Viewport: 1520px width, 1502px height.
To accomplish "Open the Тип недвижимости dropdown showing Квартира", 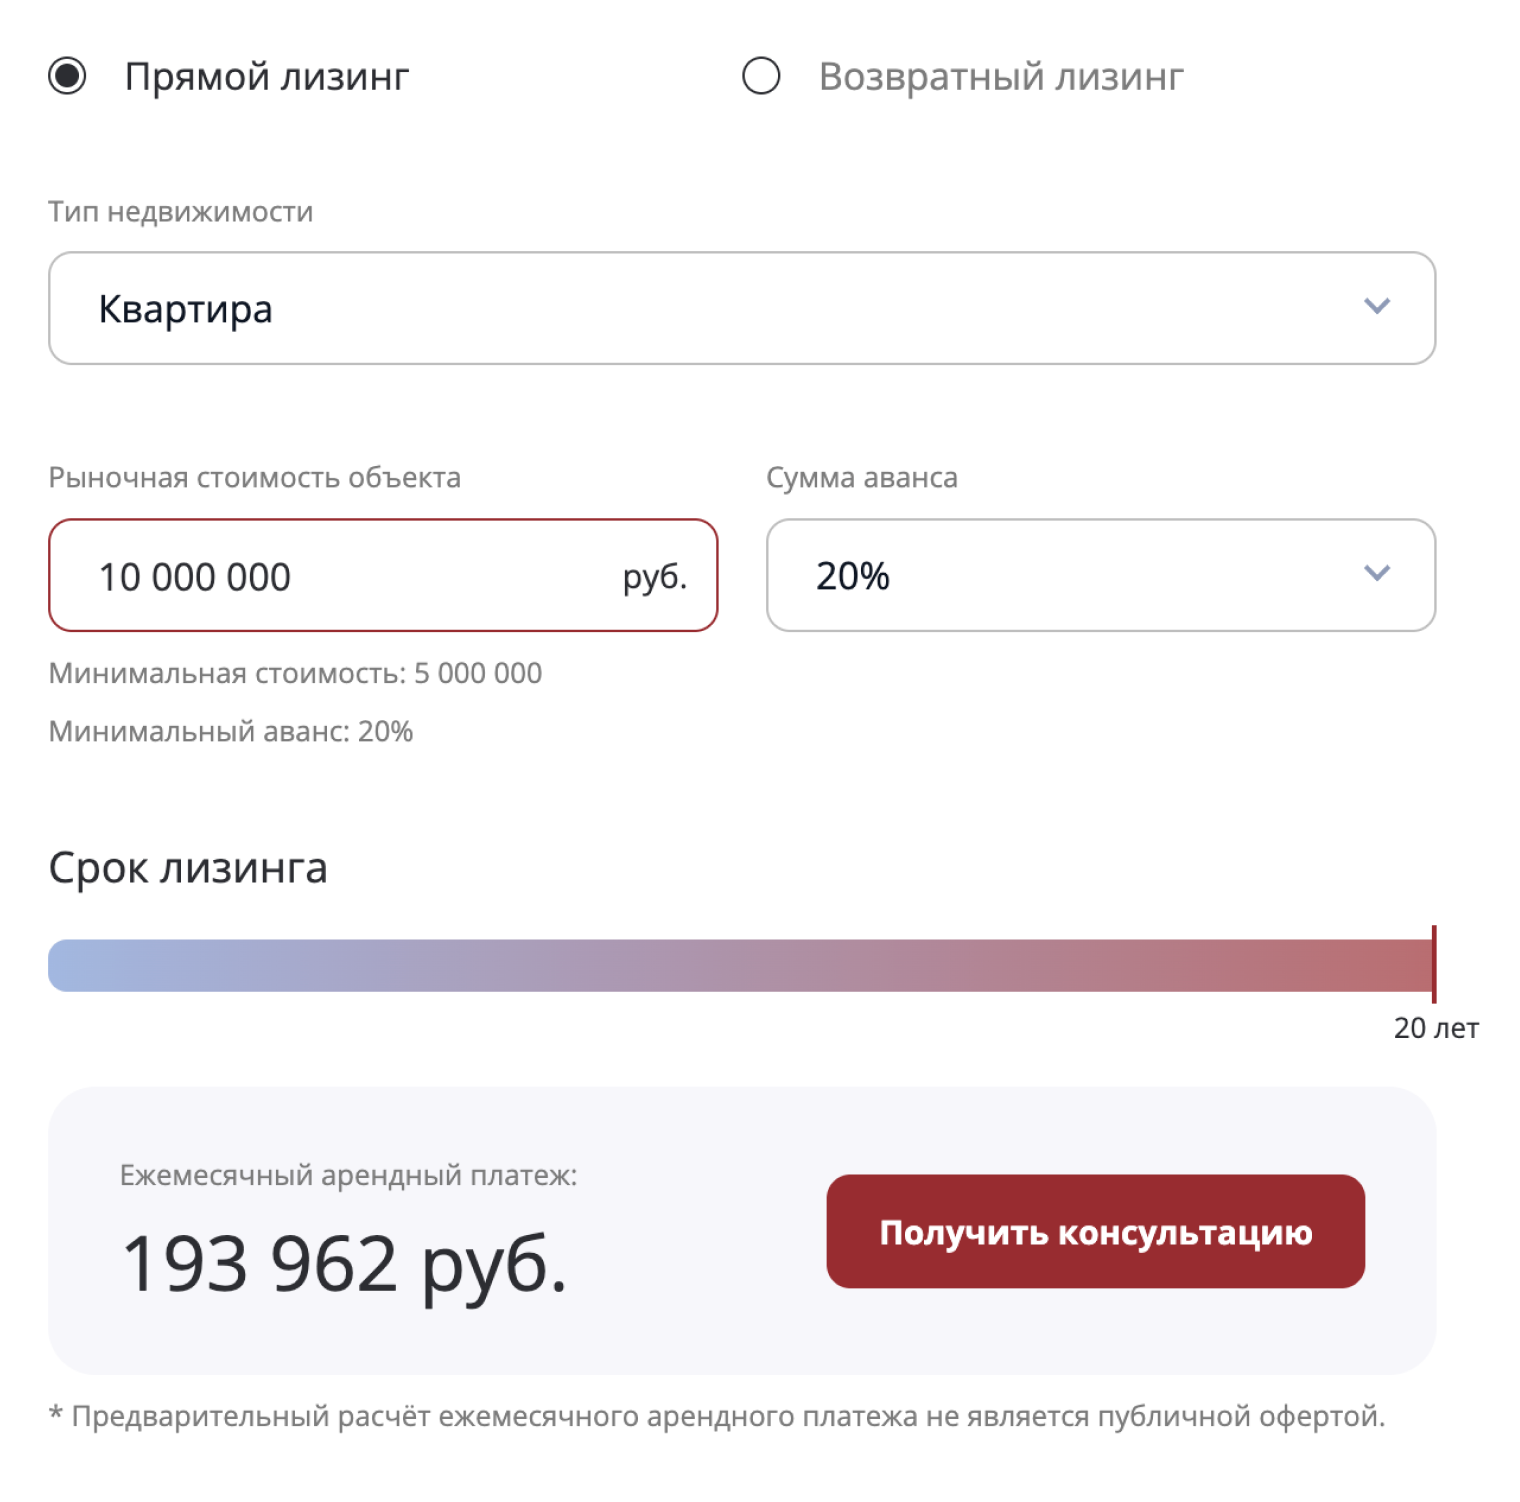I will (740, 307).
